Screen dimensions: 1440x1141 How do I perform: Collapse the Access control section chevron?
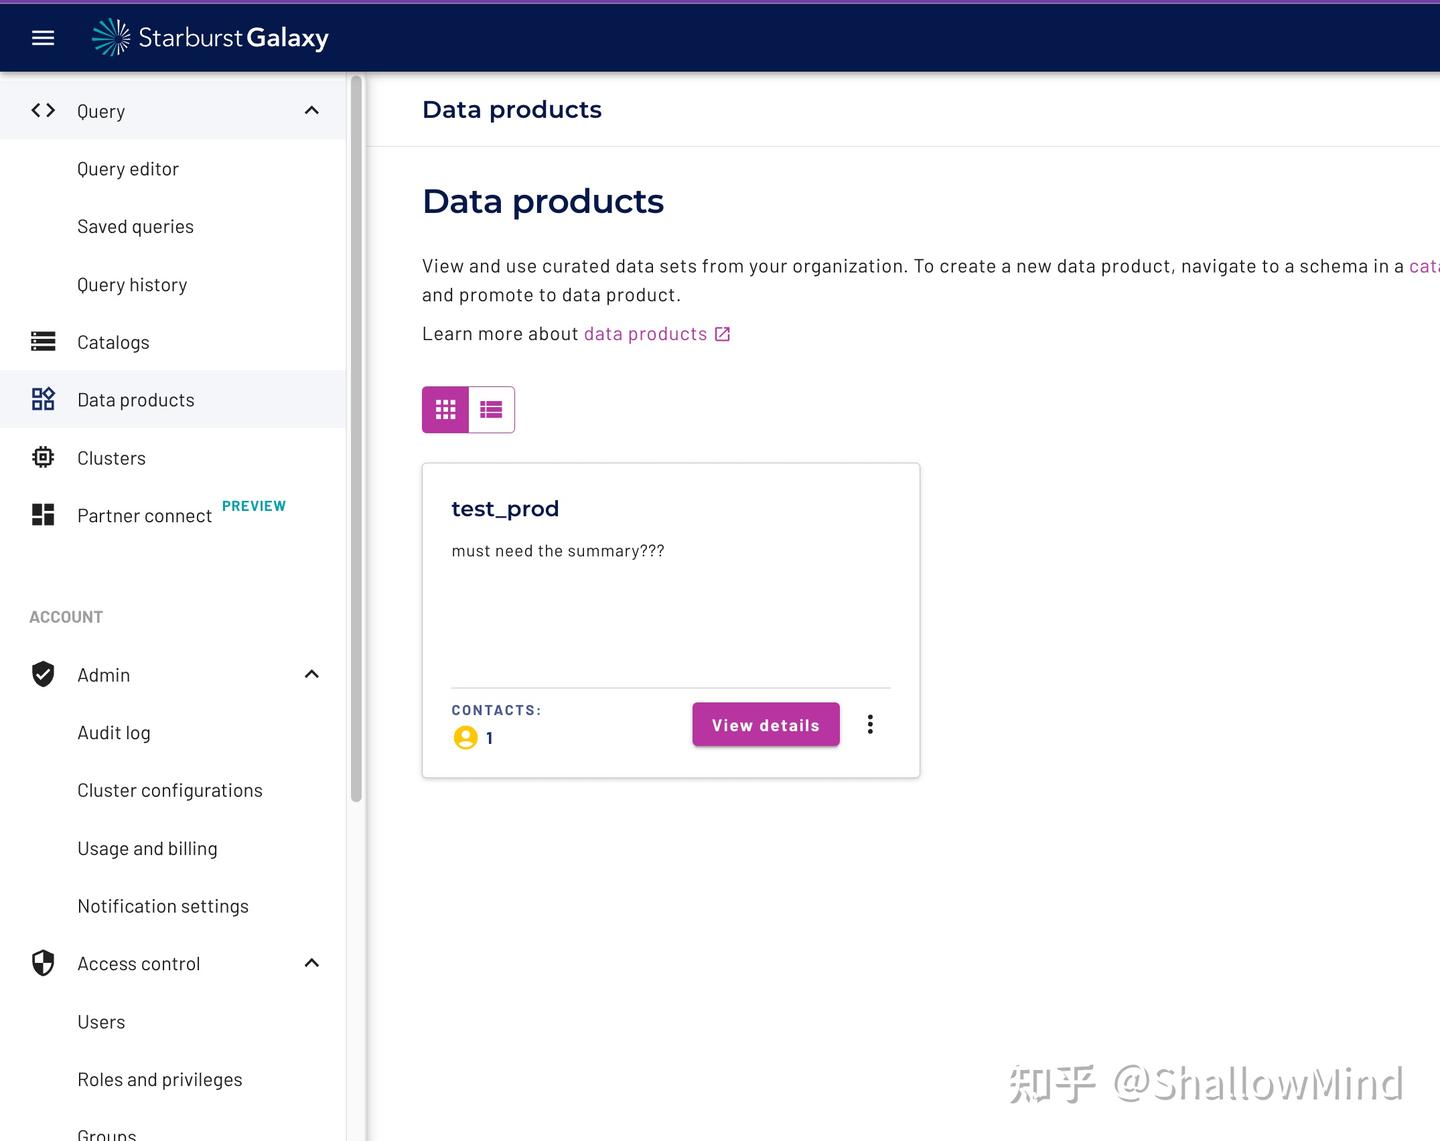312,964
